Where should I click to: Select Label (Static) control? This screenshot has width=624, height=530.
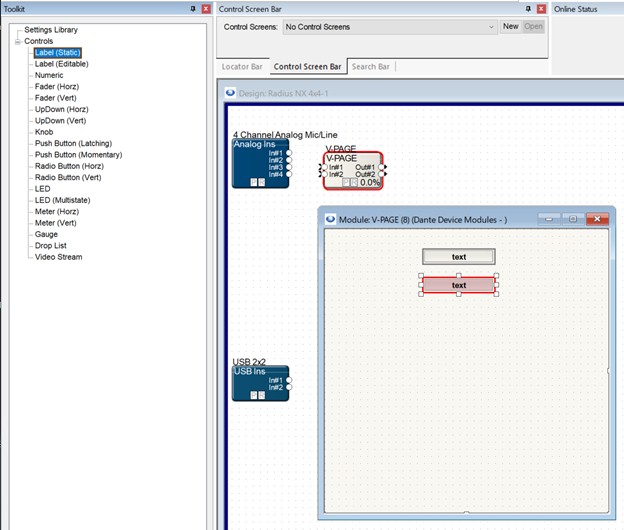click(x=58, y=53)
